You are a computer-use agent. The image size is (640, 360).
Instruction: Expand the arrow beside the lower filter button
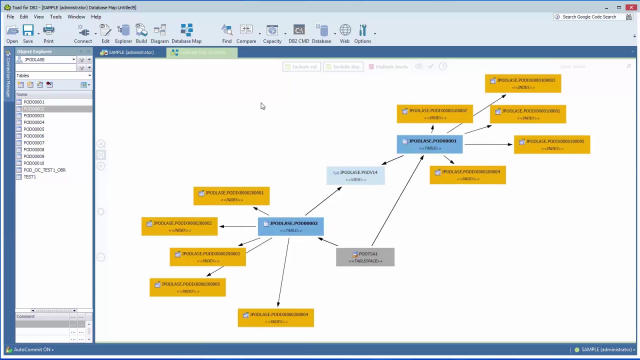pos(89,68)
